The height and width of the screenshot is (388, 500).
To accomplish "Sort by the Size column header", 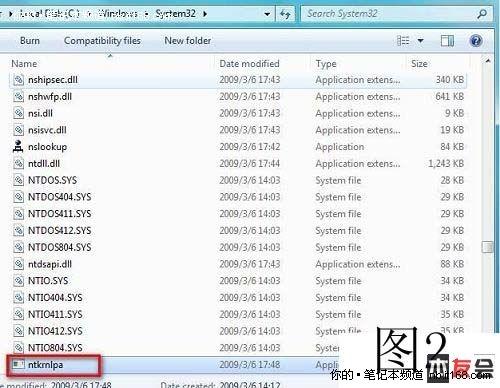I will tap(419, 64).
